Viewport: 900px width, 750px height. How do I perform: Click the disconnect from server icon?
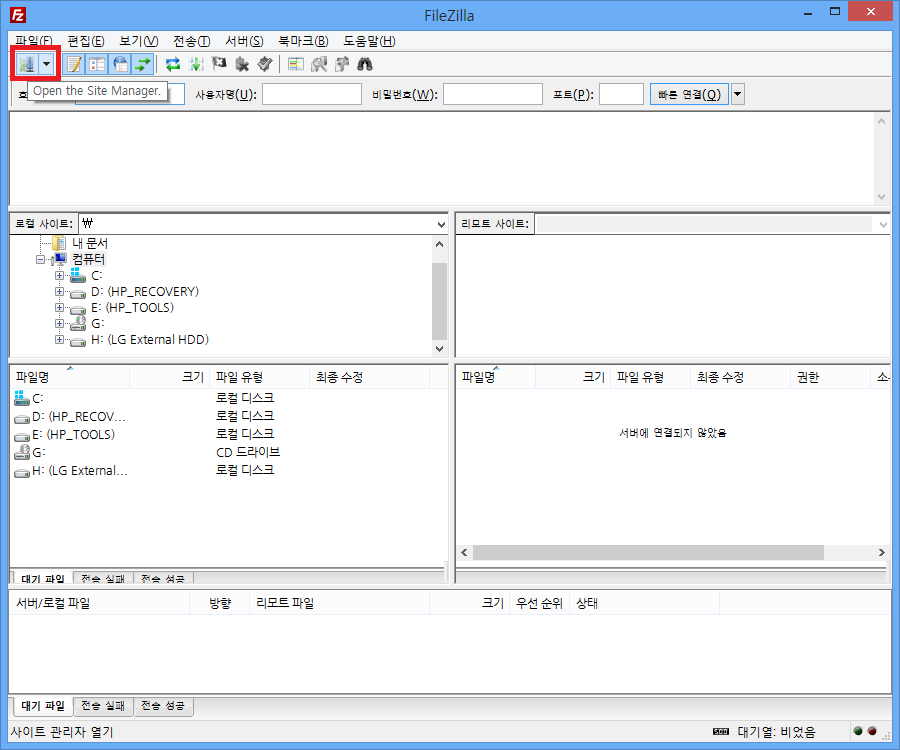pos(241,64)
